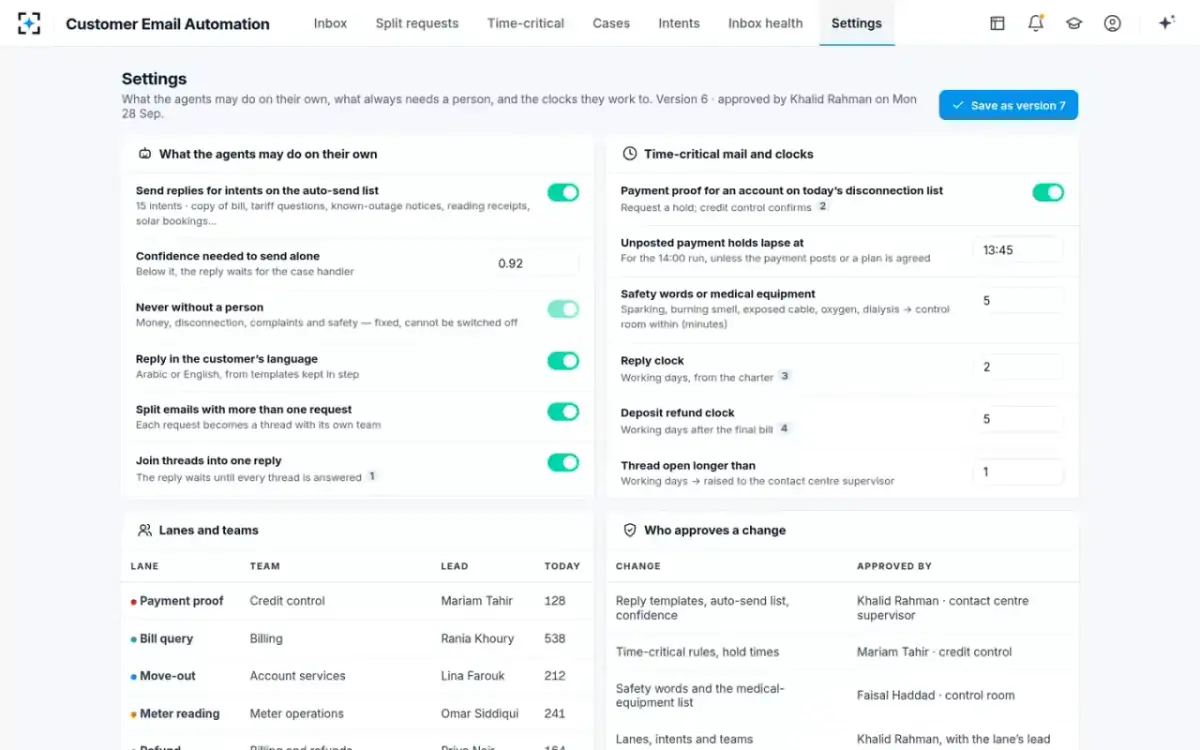Click the people icon beside Lanes and teams

pos(145,530)
